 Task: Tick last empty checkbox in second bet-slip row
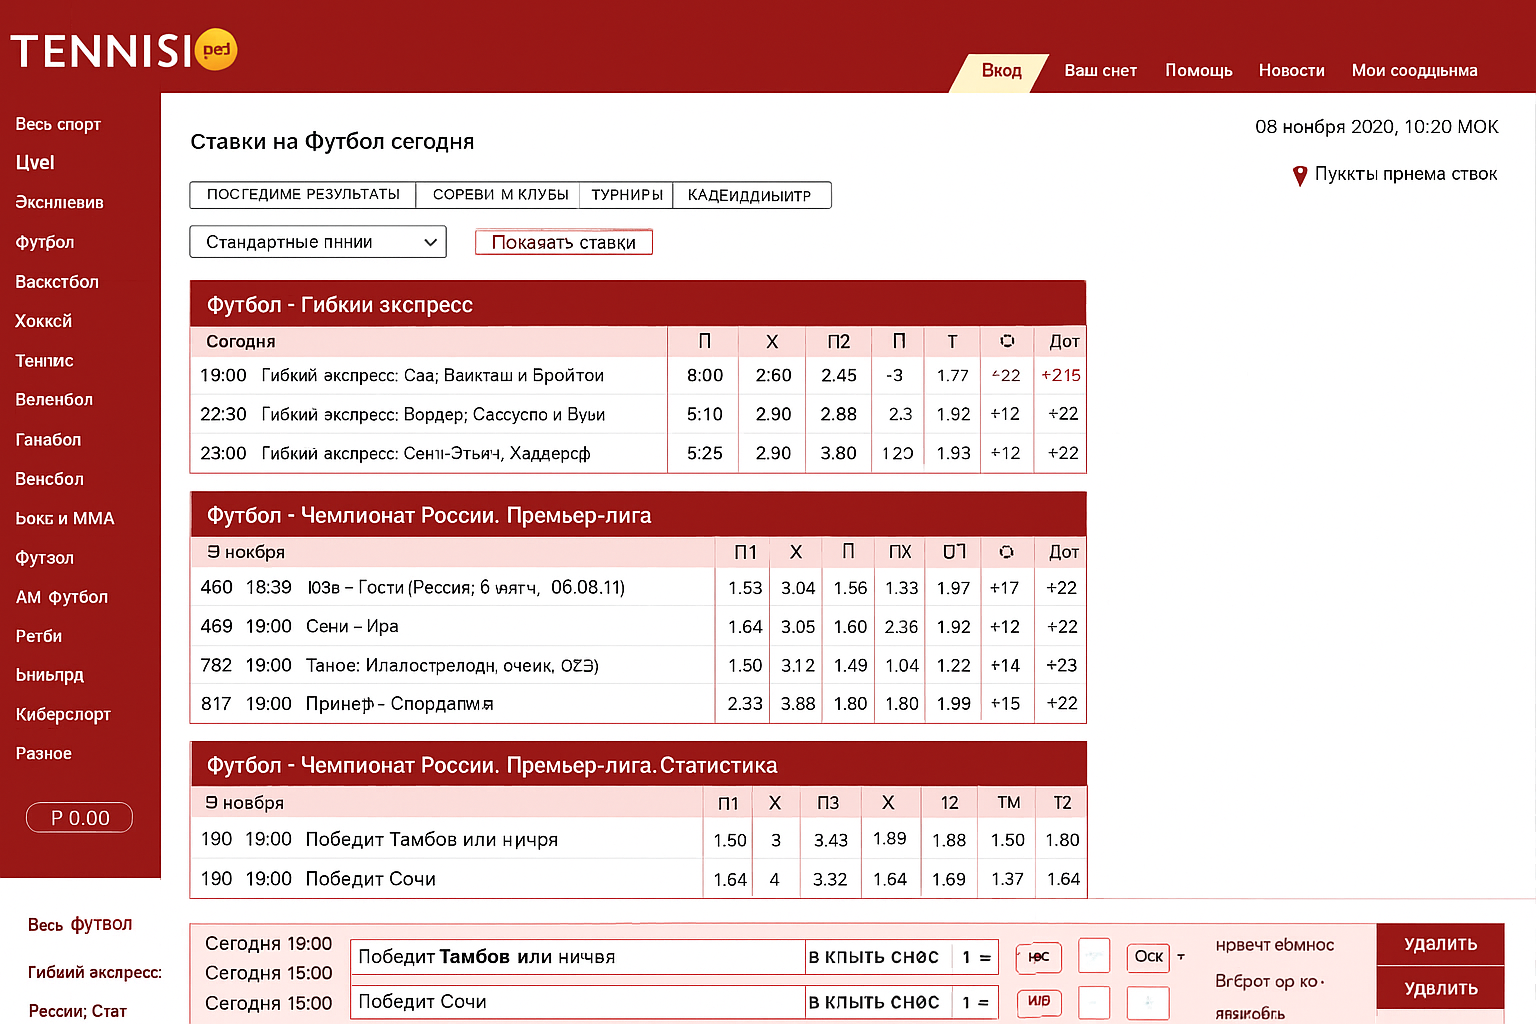click(1148, 1001)
